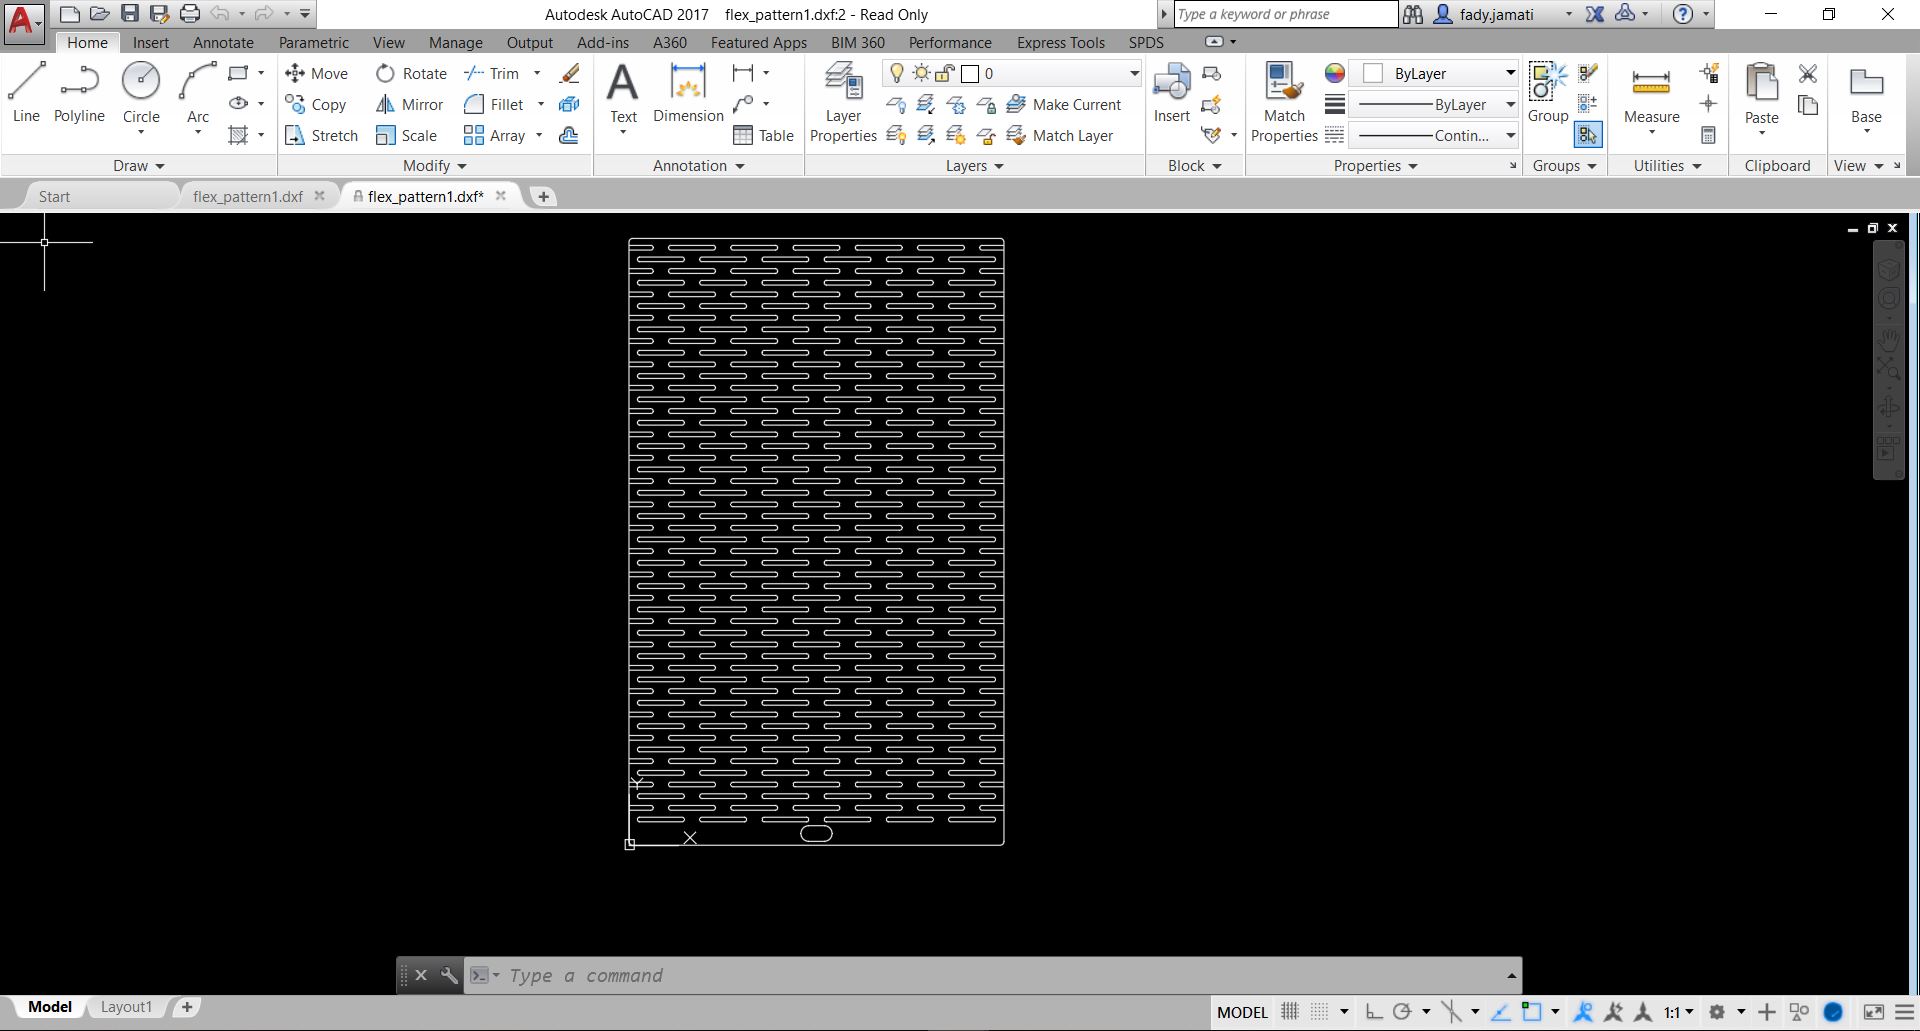Viewport: 1920px width, 1031px height.
Task: Switch to the Annotate ribbon tab
Action: point(223,42)
